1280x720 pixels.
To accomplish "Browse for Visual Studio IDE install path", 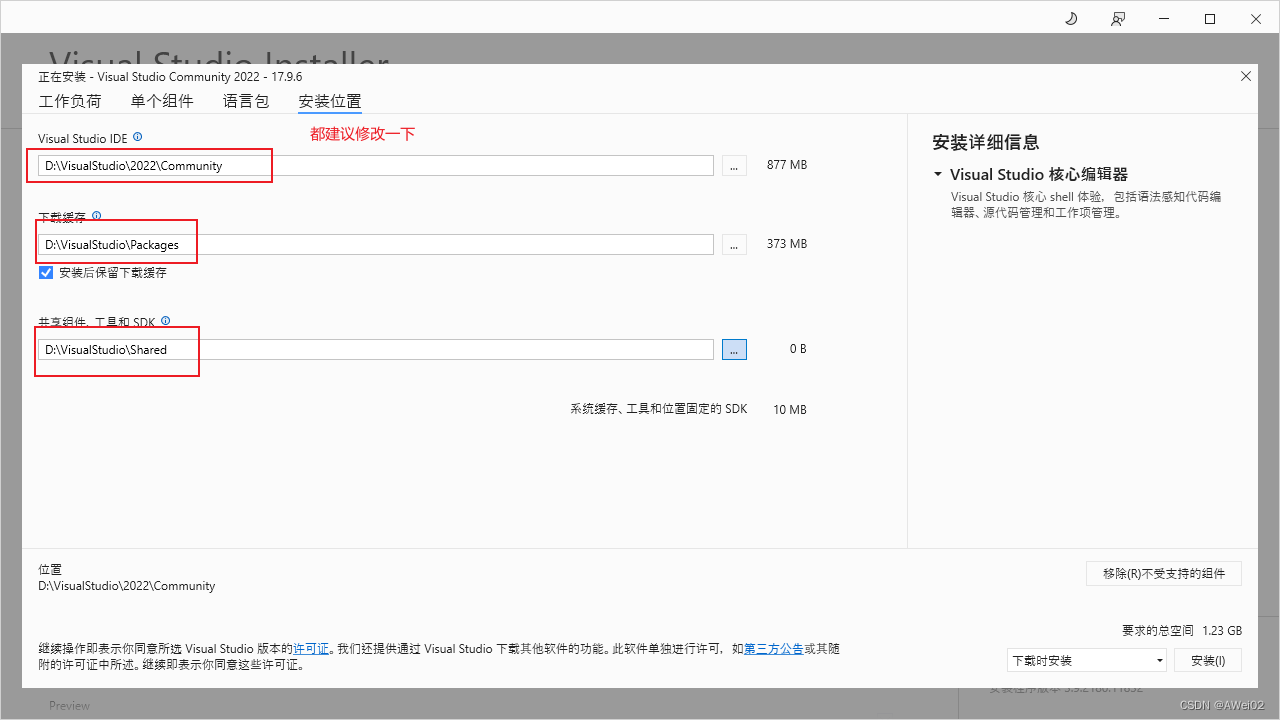I will pyautogui.click(x=733, y=166).
